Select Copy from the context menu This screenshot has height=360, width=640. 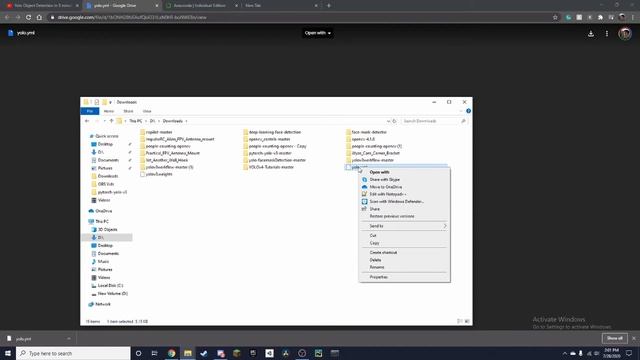click(374, 243)
